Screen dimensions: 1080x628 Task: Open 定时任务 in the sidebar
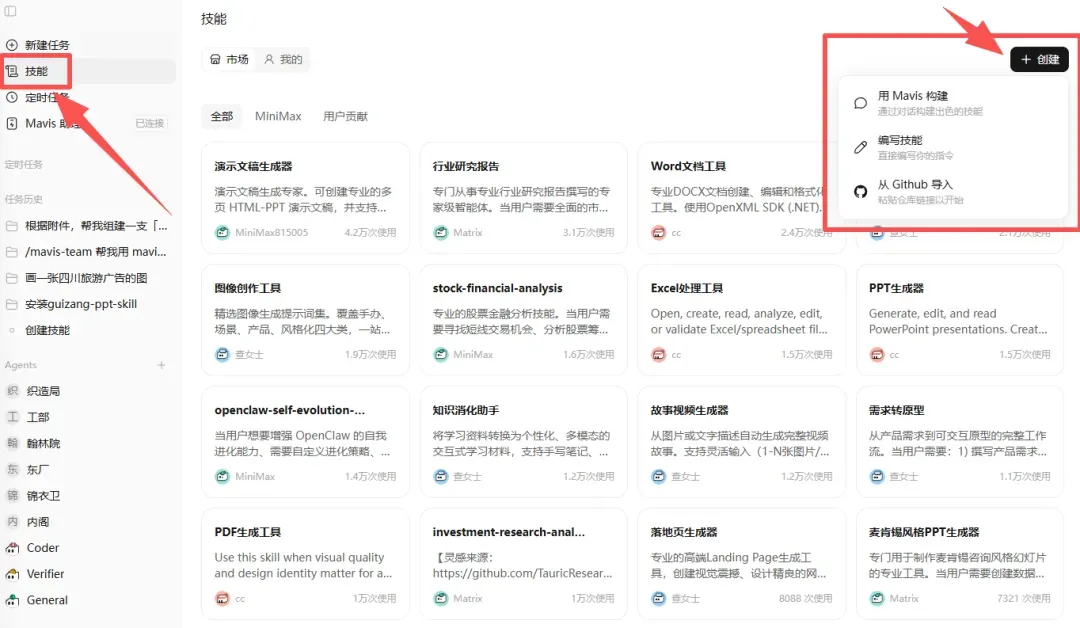[47, 97]
